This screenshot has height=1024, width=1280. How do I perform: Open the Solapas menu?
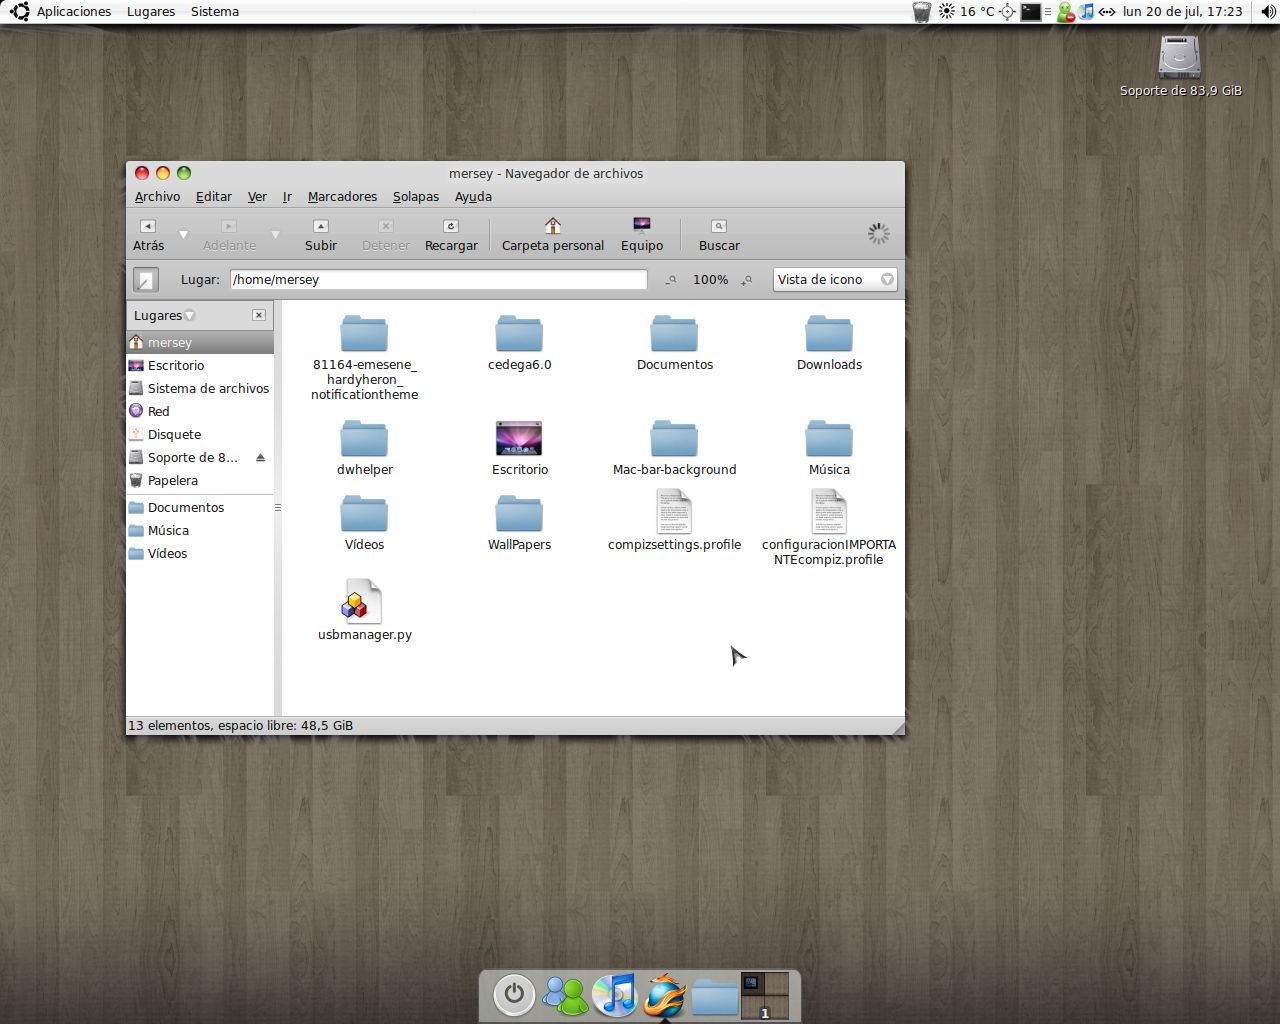point(415,197)
